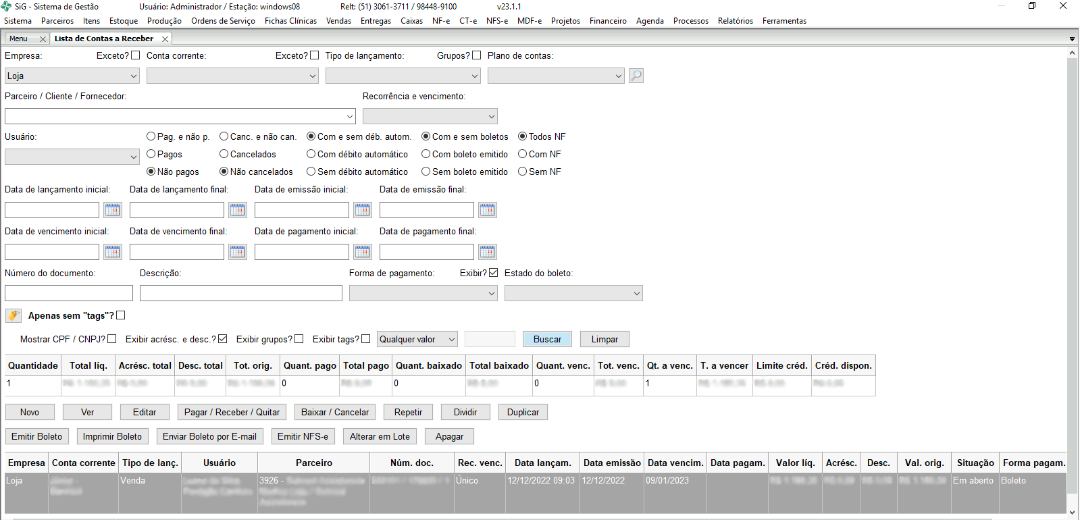Open calendar for Data de emissão inicial
Viewport: 1080px width, 520px height.
[x=362, y=210]
